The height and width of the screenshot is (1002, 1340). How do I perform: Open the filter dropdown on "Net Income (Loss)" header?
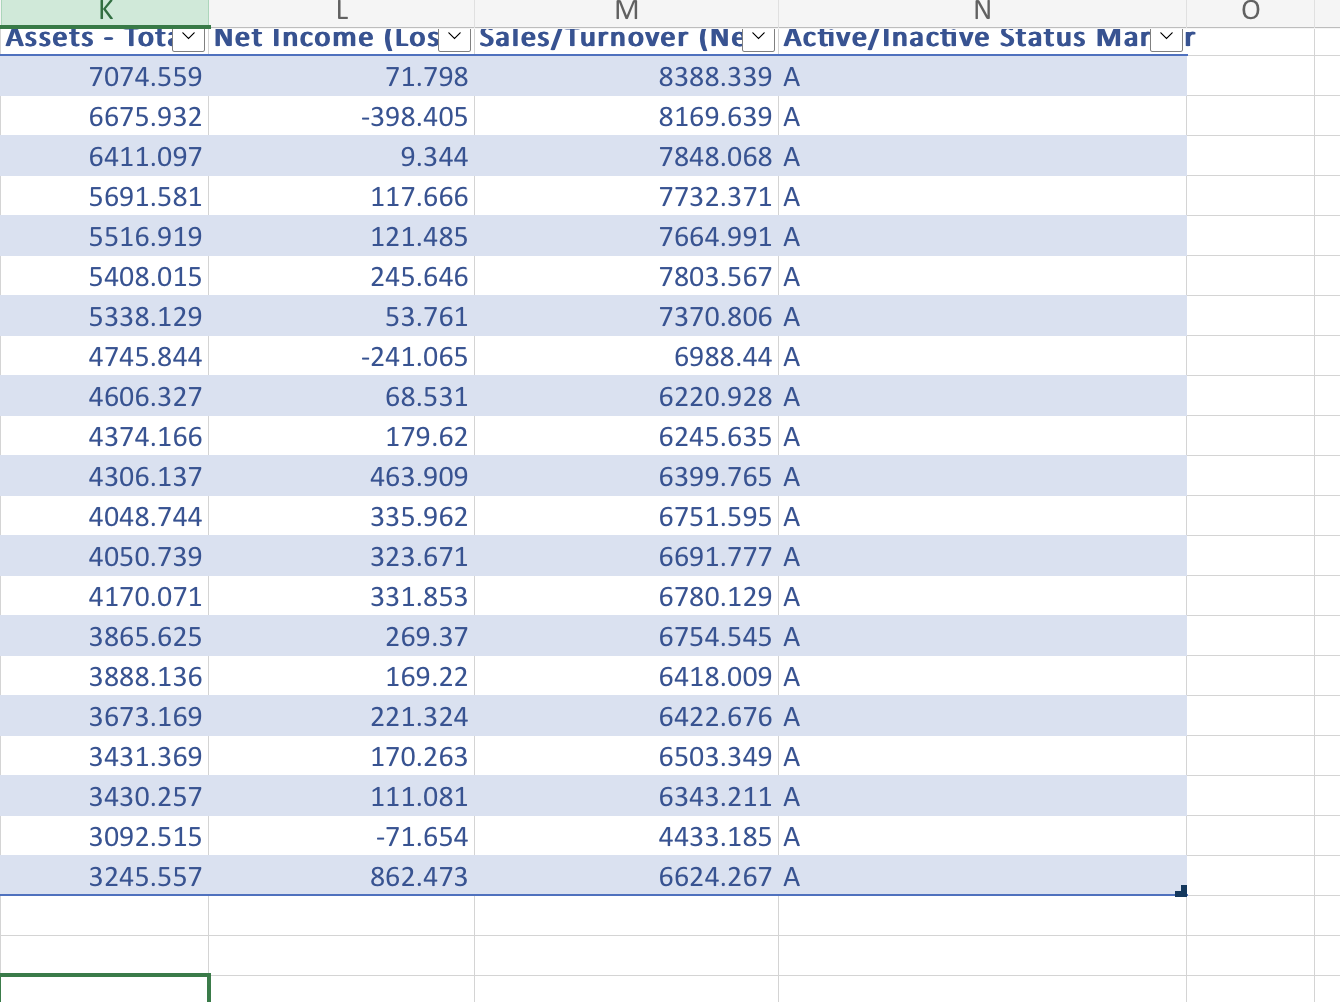click(455, 37)
